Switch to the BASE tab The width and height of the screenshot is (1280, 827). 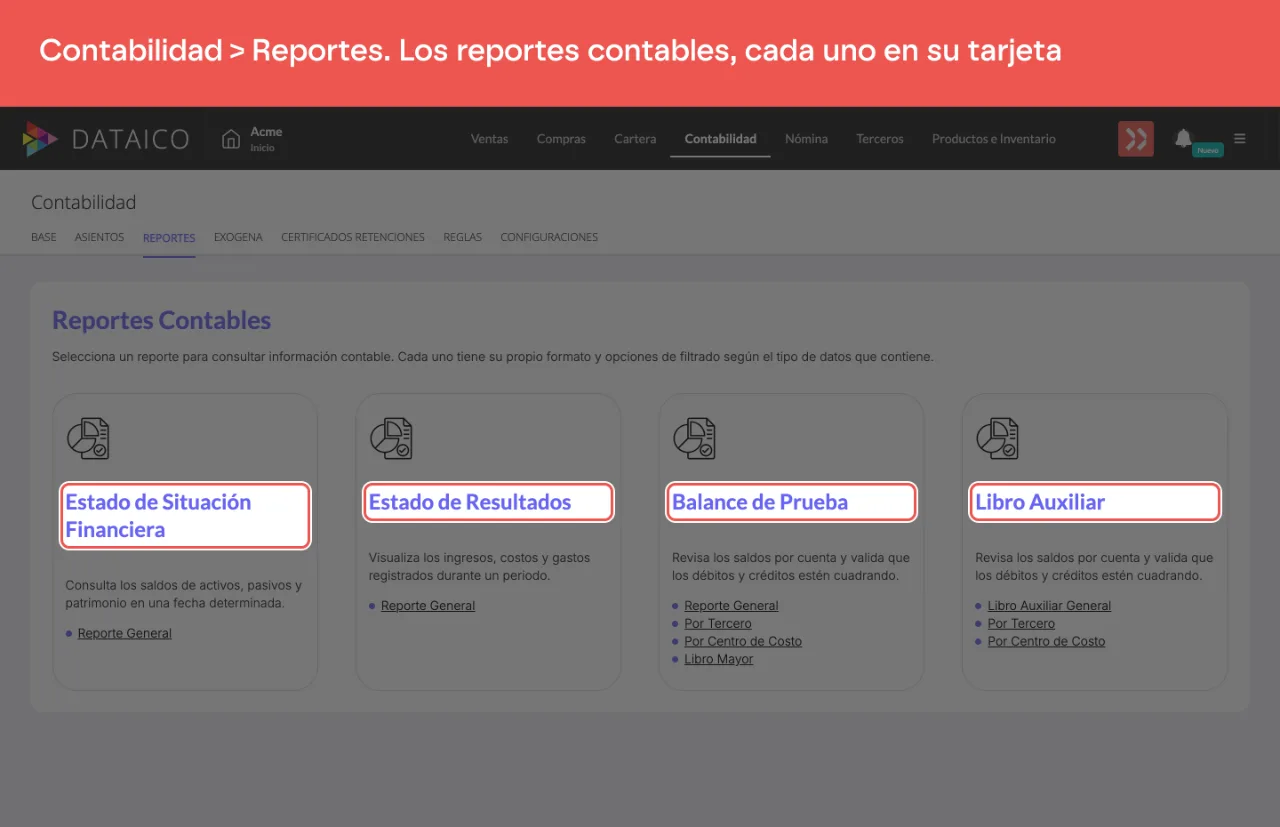(44, 238)
